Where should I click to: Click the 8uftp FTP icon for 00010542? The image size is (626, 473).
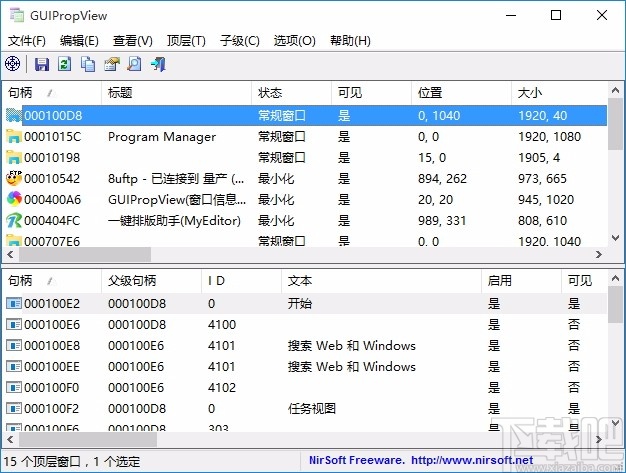coord(14,178)
